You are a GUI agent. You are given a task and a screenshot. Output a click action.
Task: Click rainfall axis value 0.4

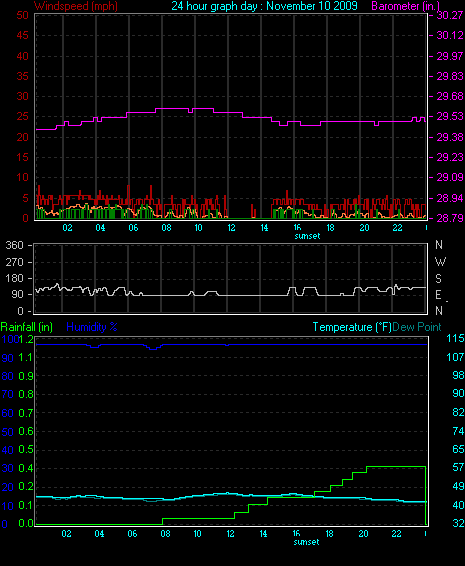pyautogui.click(x=26, y=468)
